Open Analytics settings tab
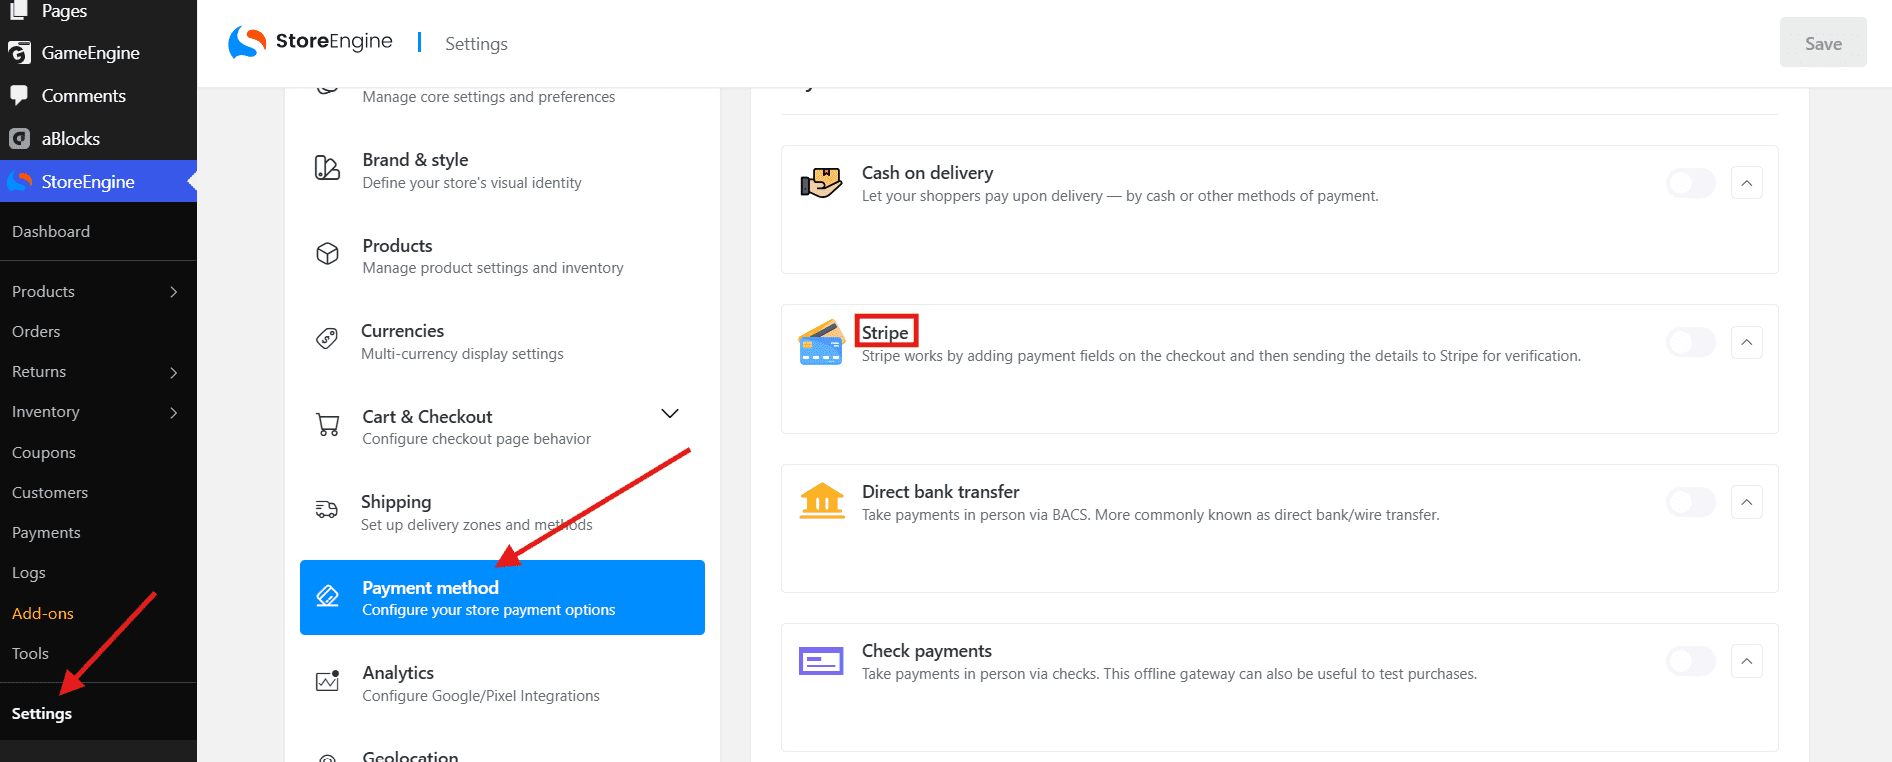 point(502,683)
